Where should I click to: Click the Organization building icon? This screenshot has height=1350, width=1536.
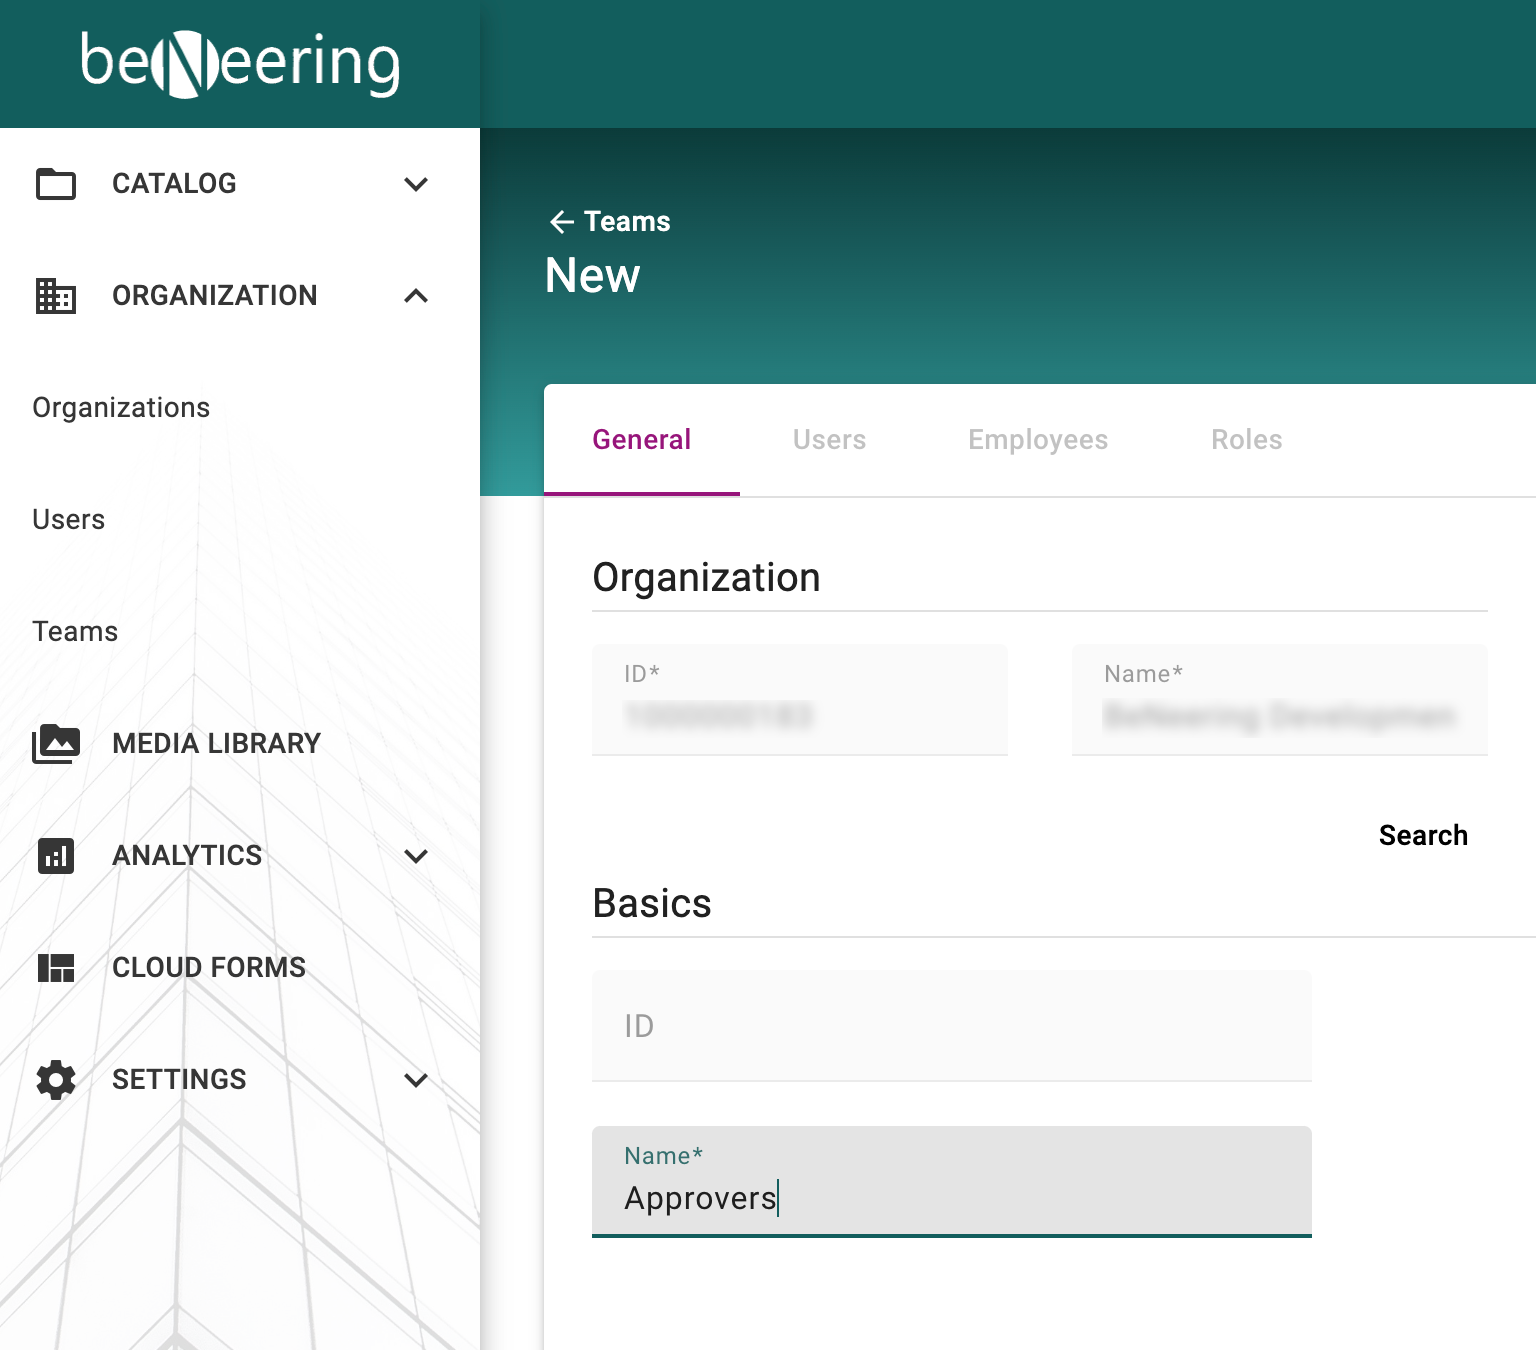pyautogui.click(x=56, y=296)
